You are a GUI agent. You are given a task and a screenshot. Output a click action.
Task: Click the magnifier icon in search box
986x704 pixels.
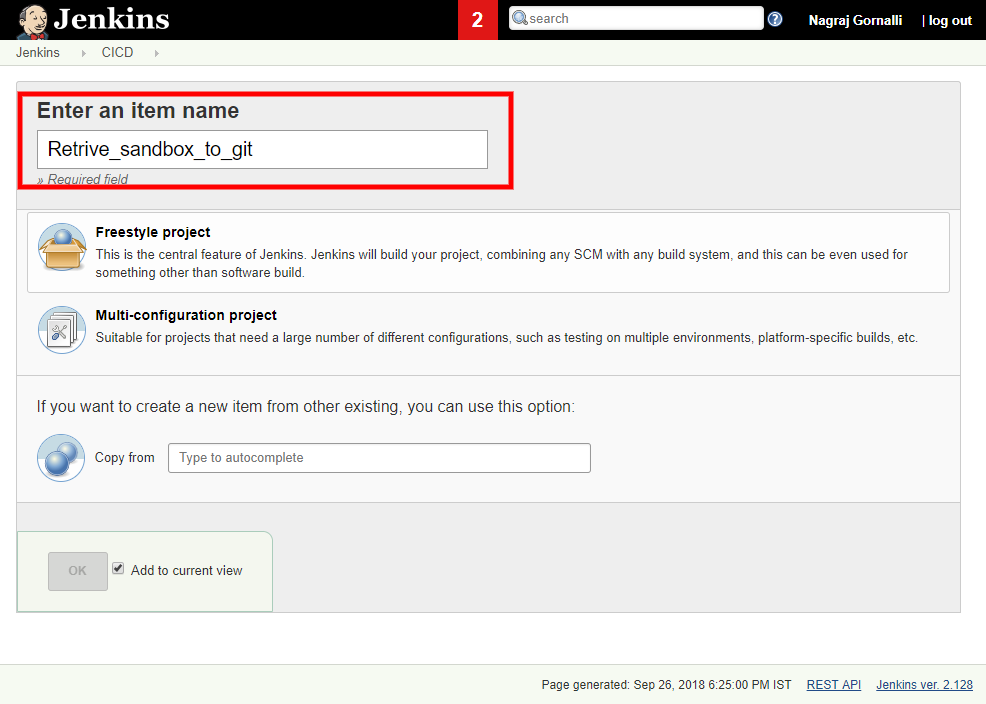click(519, 18)
